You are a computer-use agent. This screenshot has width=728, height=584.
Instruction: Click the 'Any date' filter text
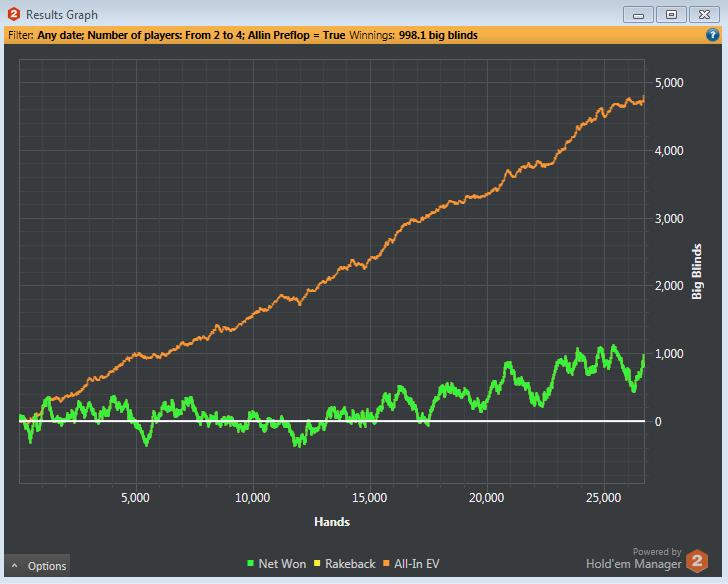(x=61, y=35)
